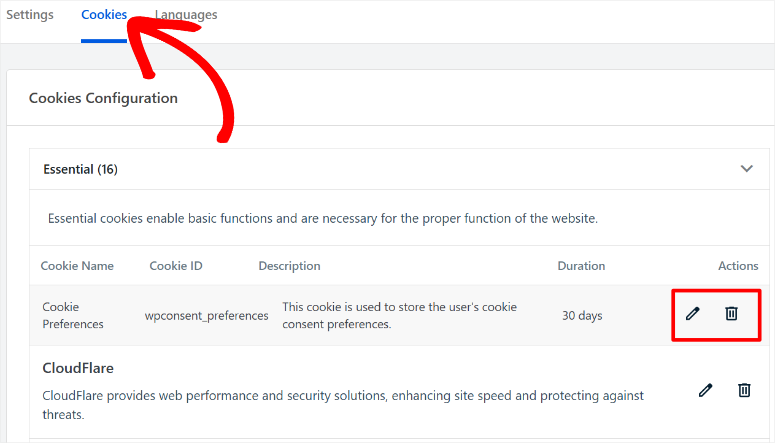
Task: Edit the Cookie Preferences cookie
Action: point(692,313)
